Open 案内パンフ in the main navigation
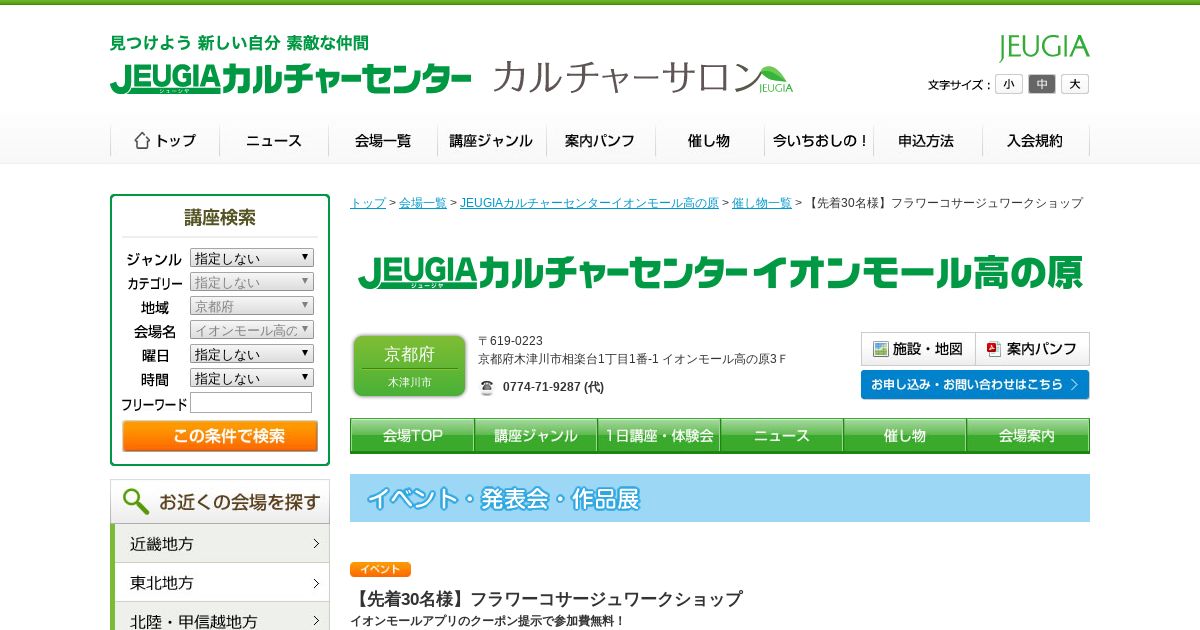Image resolution: width=1200 pixels, height=630 pixels. click(601, 141)
